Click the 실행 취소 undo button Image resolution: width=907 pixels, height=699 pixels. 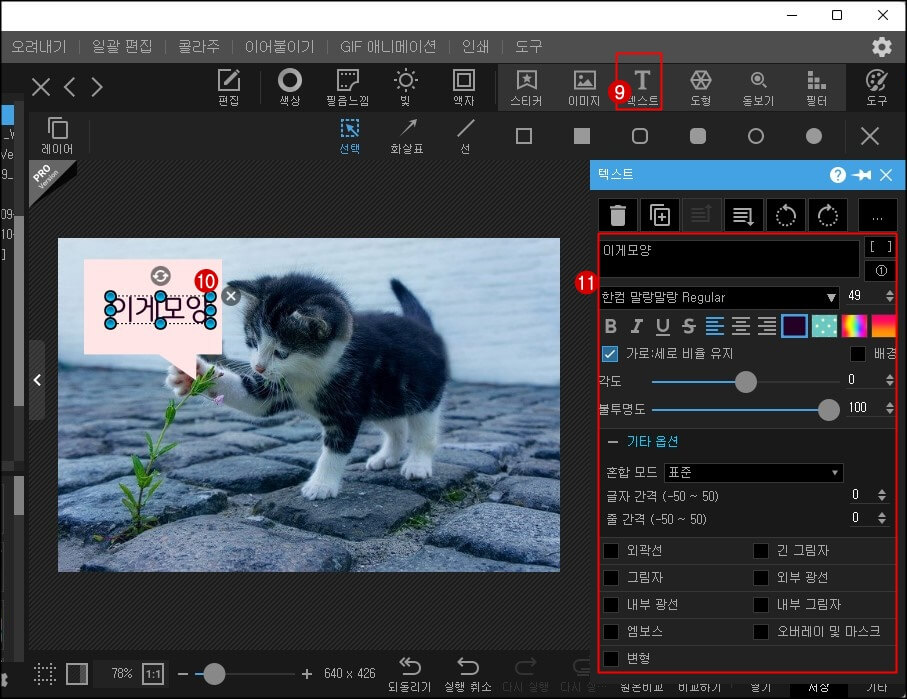(467, 675)
